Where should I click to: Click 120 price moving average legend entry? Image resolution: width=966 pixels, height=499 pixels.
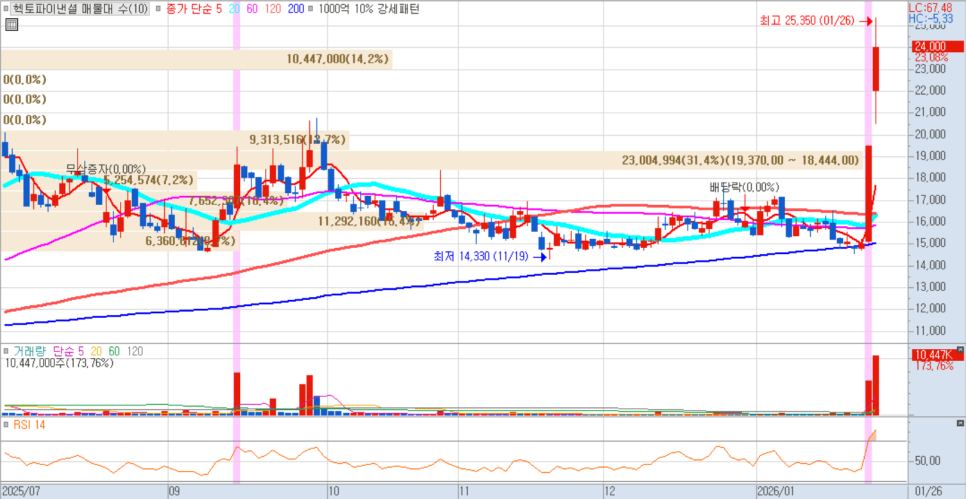[x=273, y=9]
